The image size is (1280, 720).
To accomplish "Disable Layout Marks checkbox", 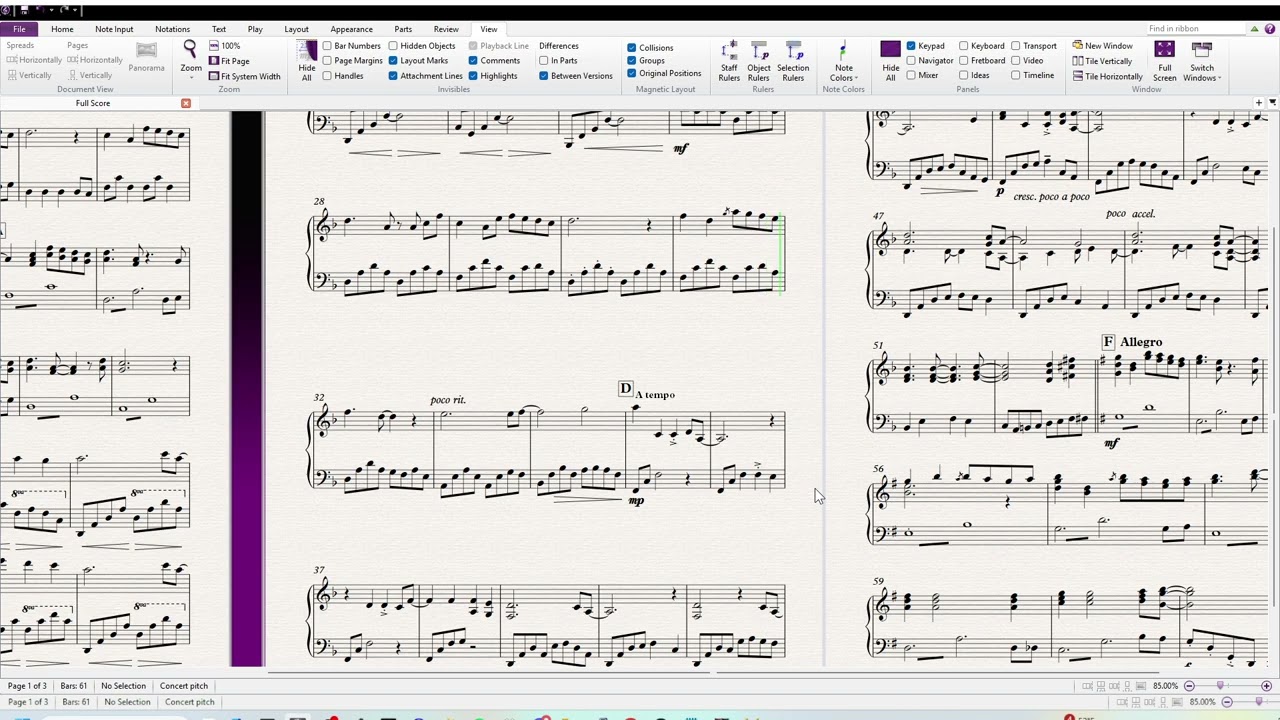I will tap(393, 61).
